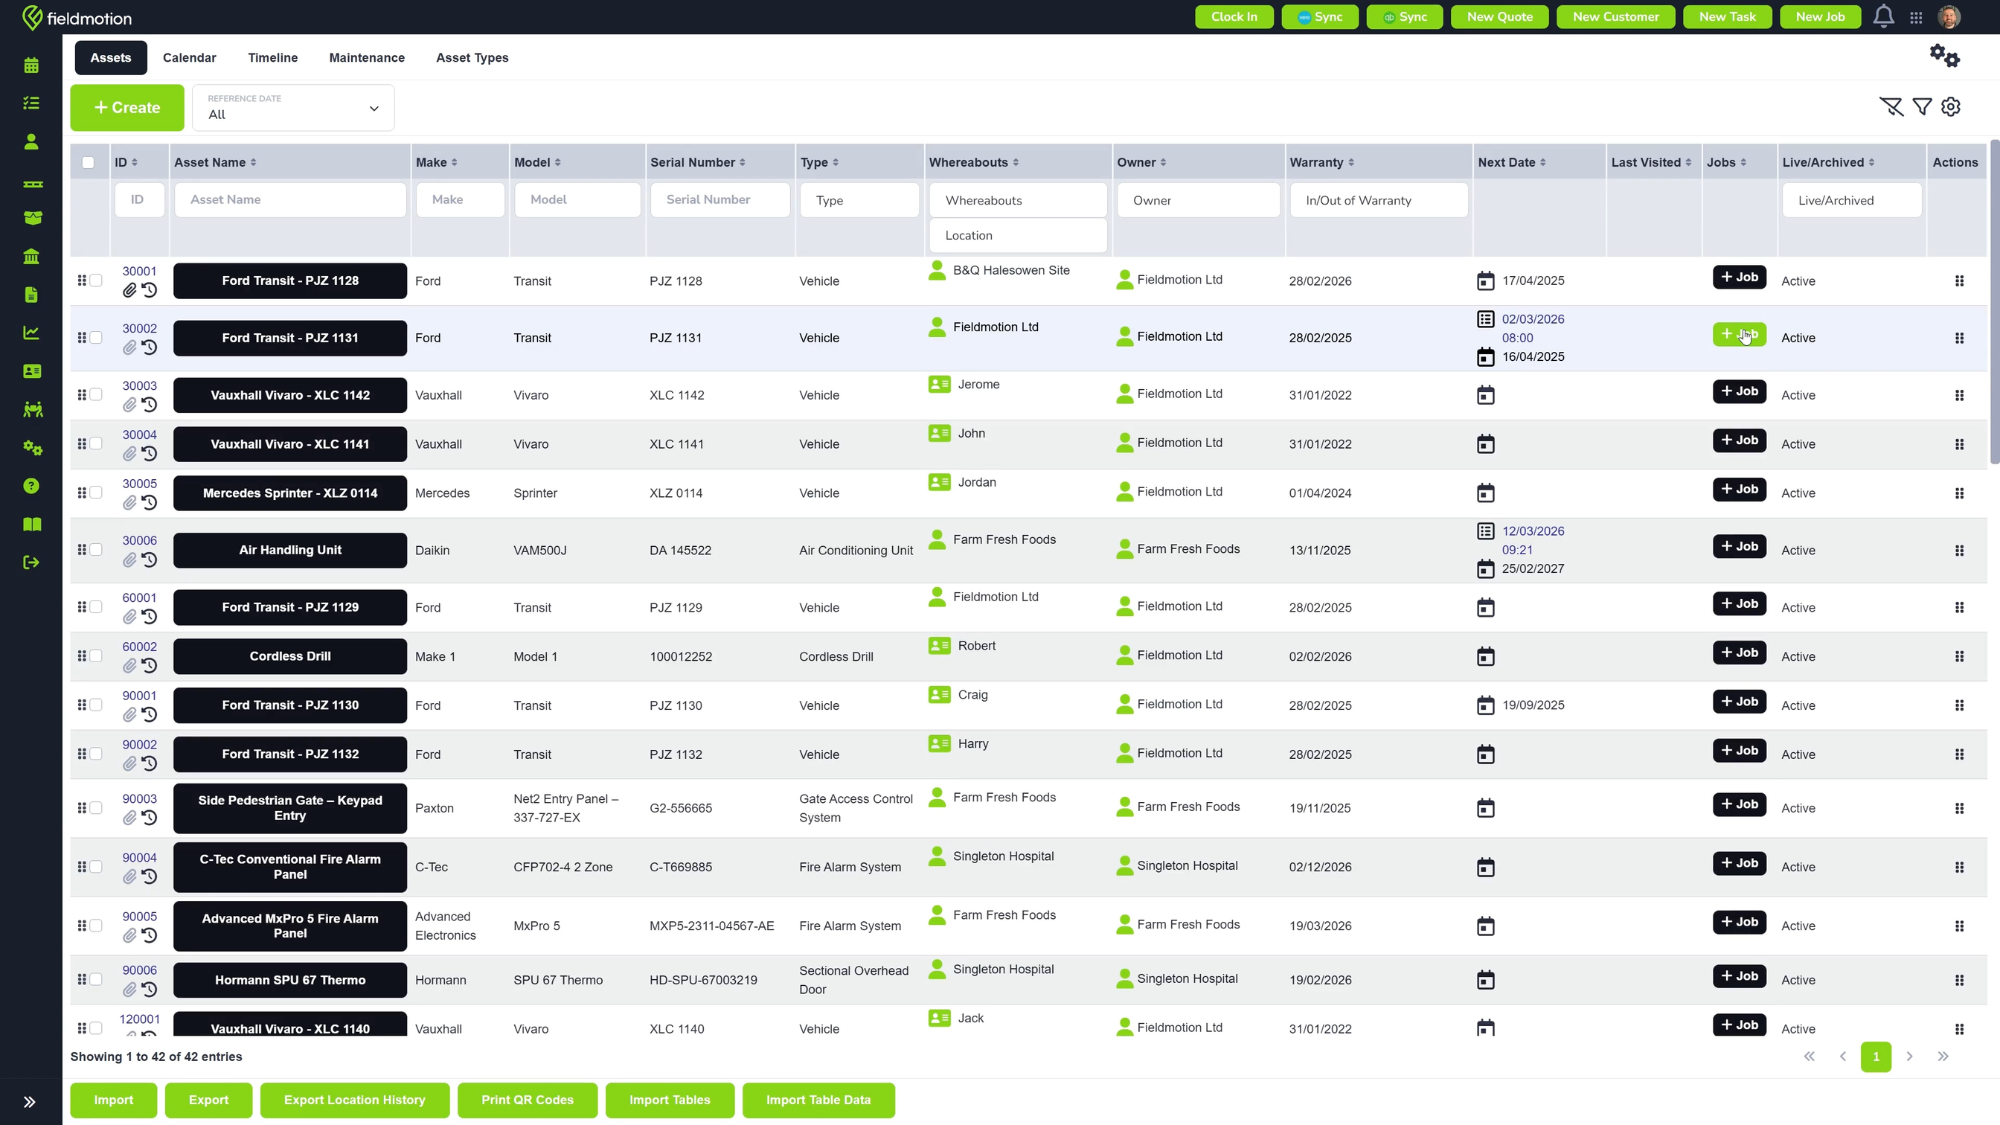Open attachment paperclip for asset 30001
The height and width of the screenshot is (1125, 2000).
[x=130, y=291]
